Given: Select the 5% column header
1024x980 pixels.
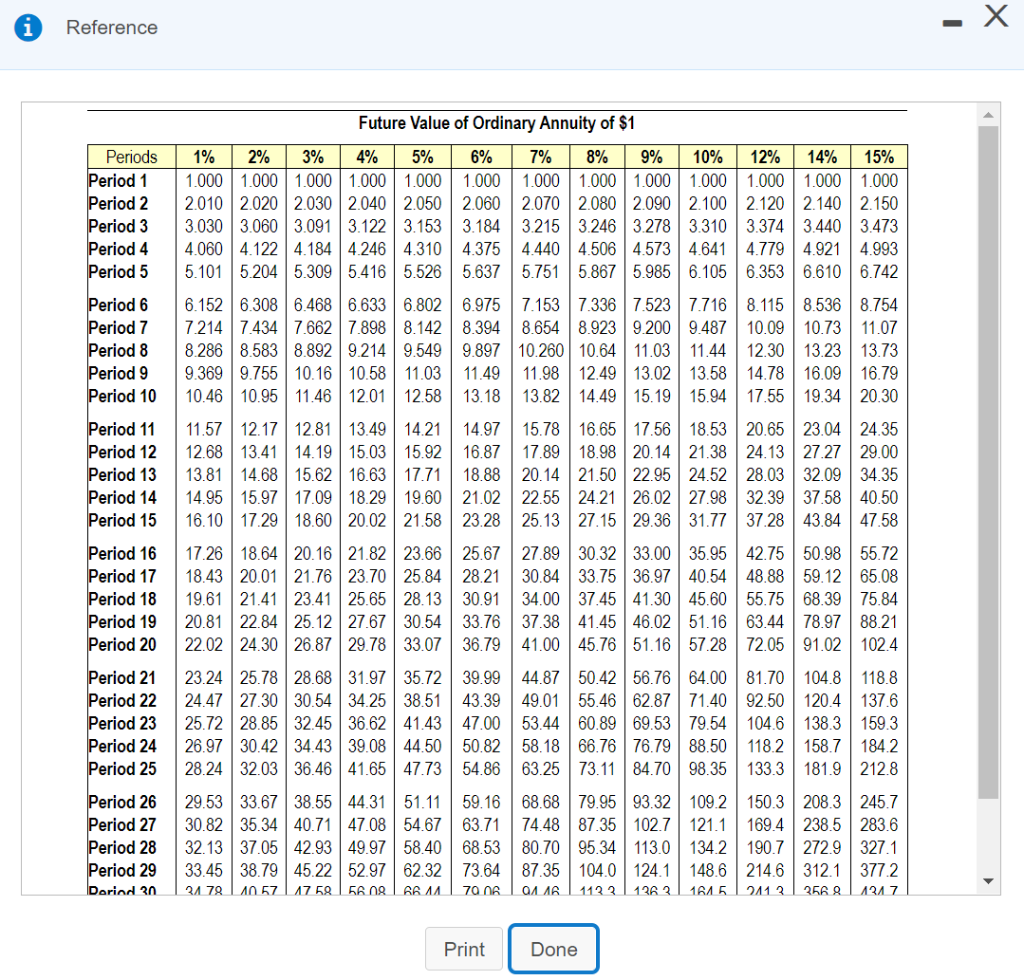Looking at the screenshot, I should pyautogui.click(x=422, y=157).
